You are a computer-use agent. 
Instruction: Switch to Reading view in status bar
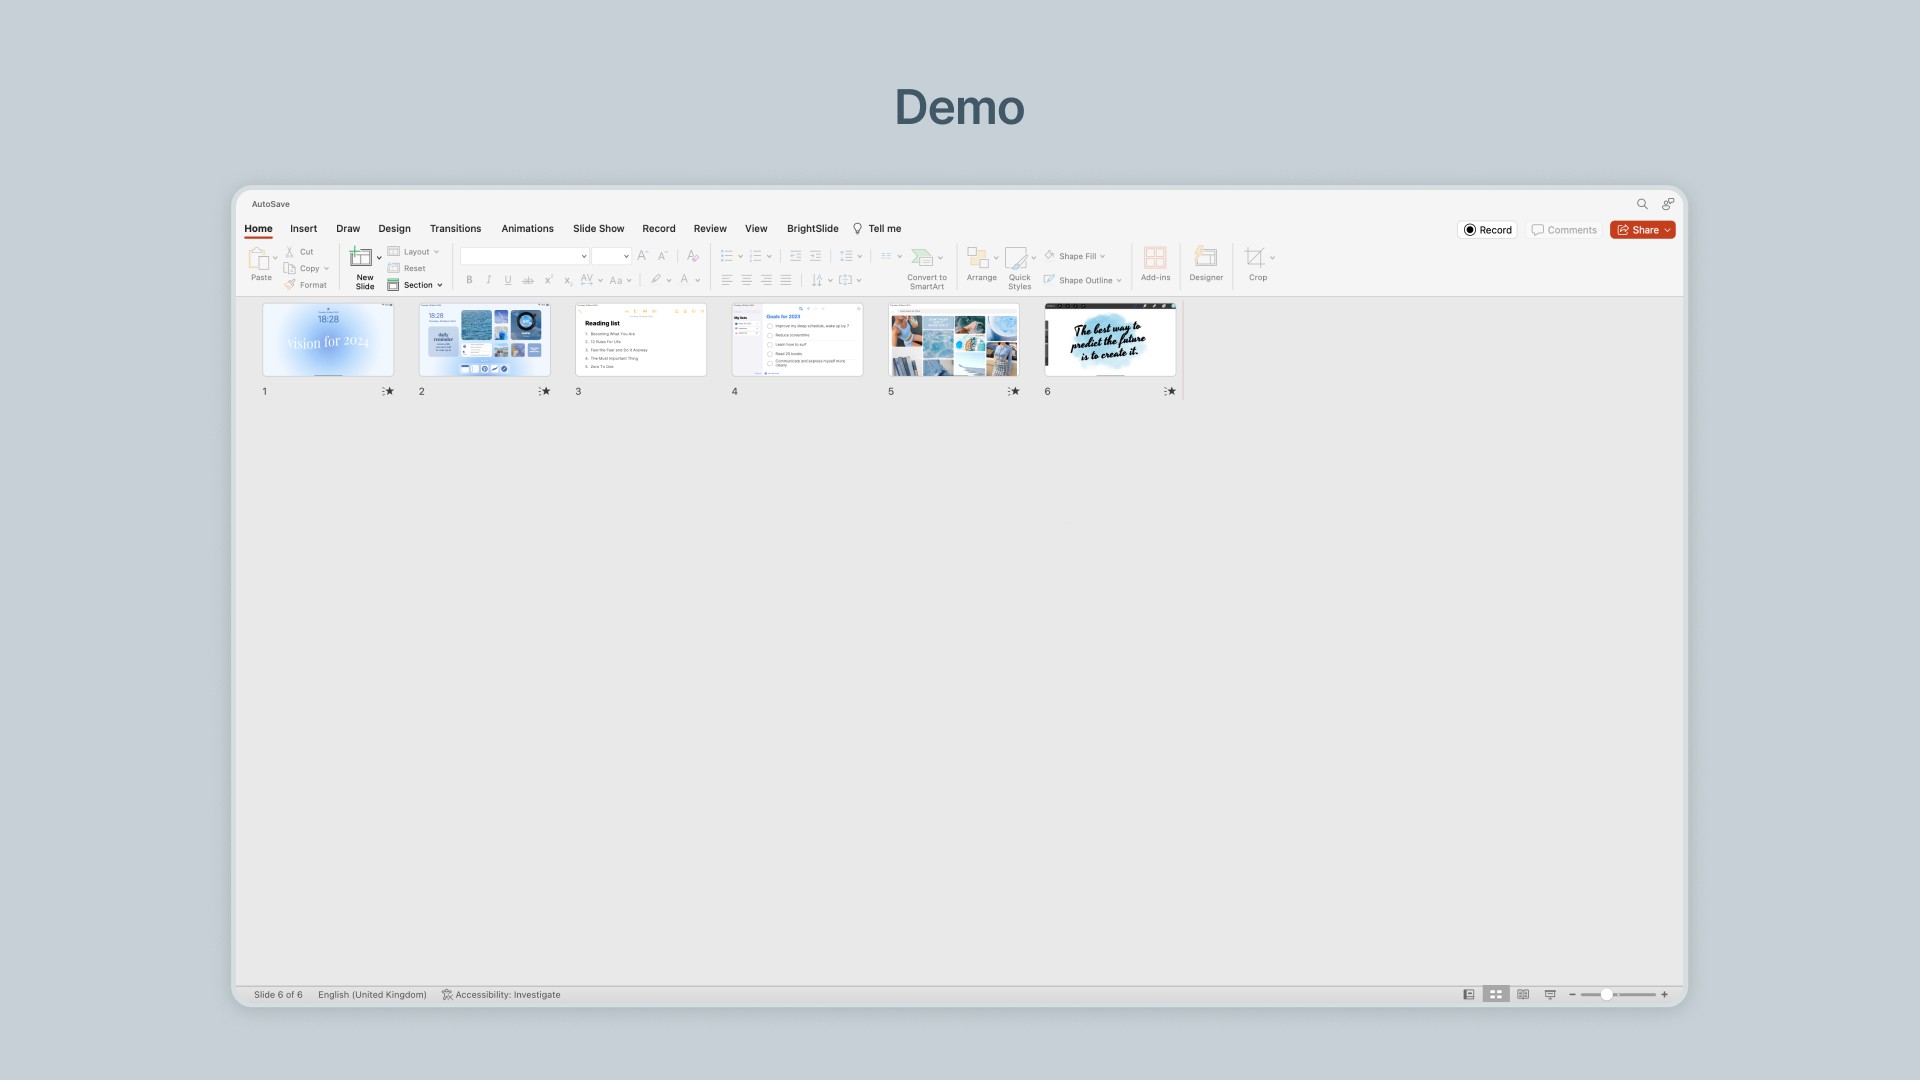click(x=1523, y=995)
